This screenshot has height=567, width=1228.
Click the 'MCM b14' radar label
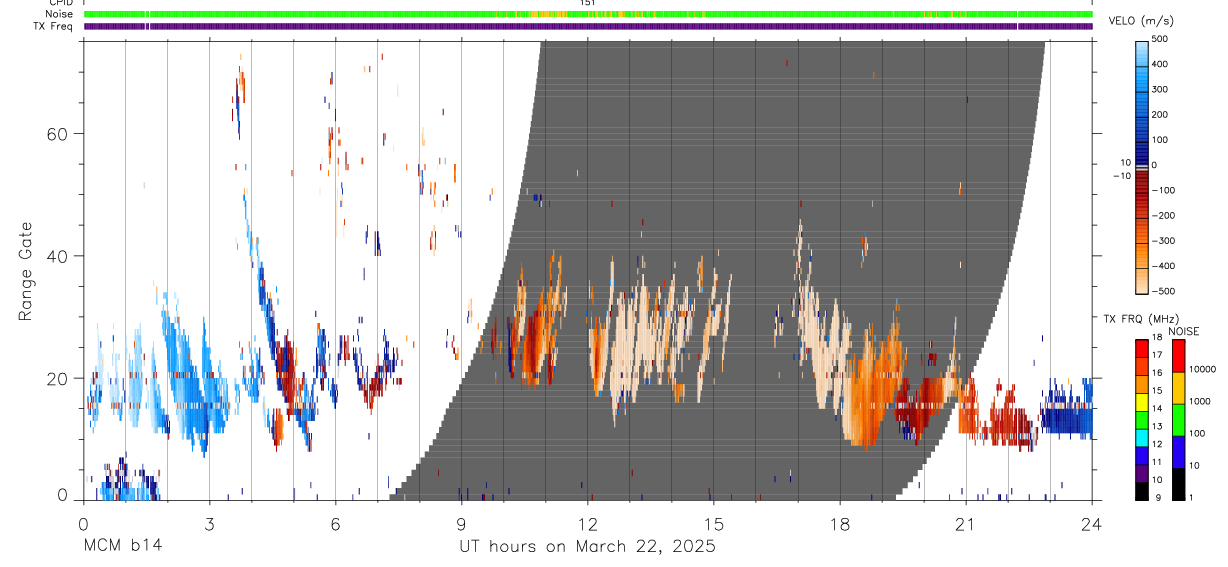click(x=122, y=546)
